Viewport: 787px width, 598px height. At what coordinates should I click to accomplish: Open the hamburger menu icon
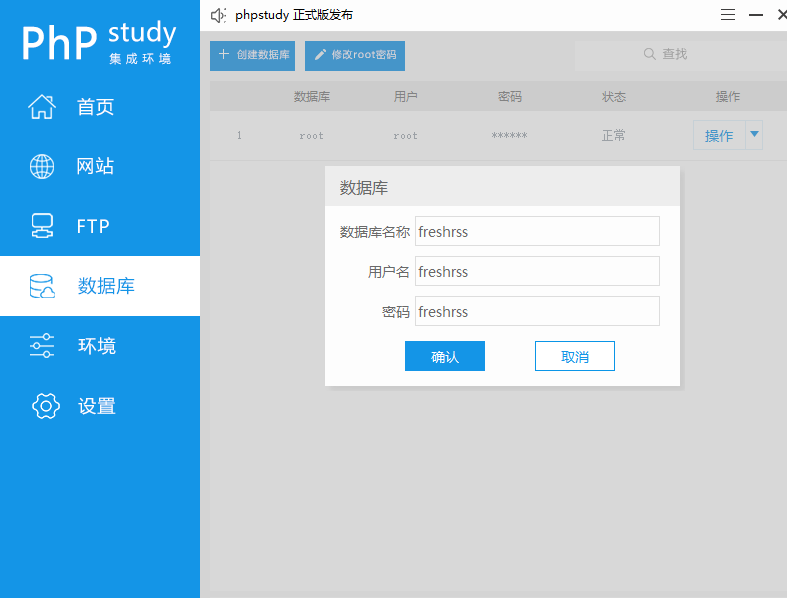point(728,15)
